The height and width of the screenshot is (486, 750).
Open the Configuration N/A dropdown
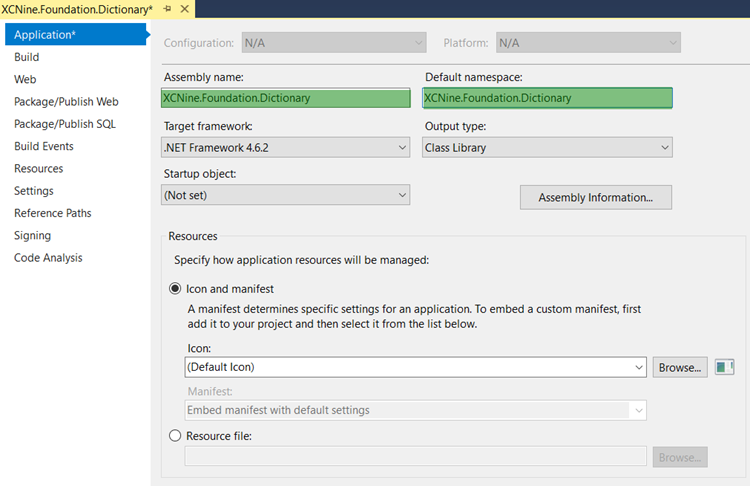coord(334,43)
